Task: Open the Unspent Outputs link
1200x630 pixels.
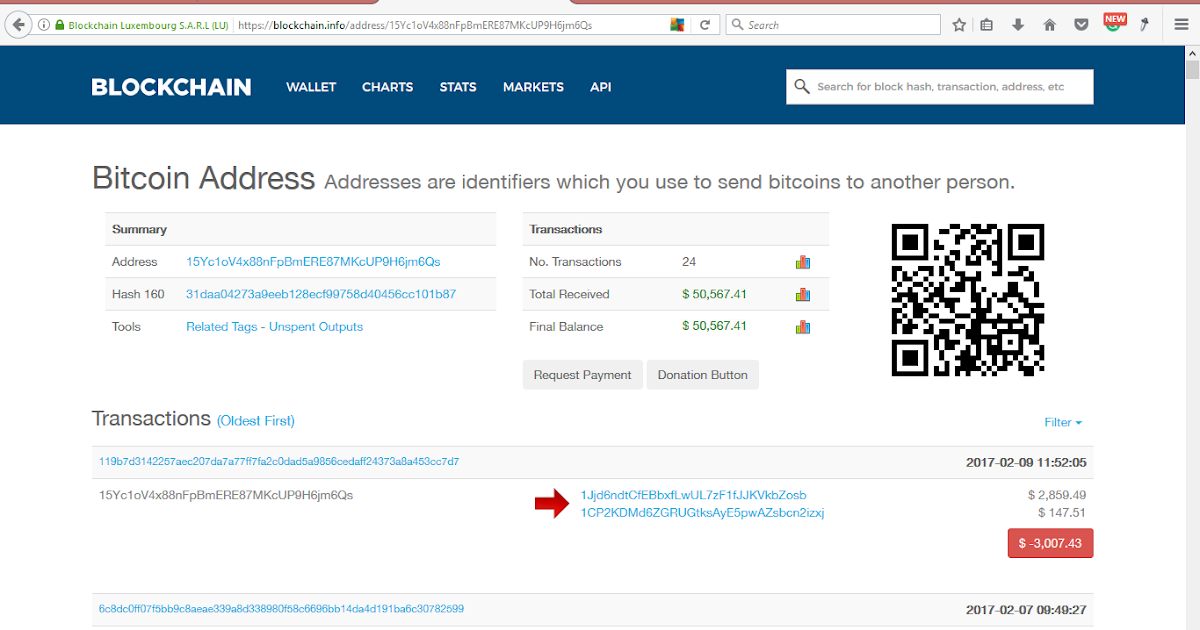Action: point(316,327)
